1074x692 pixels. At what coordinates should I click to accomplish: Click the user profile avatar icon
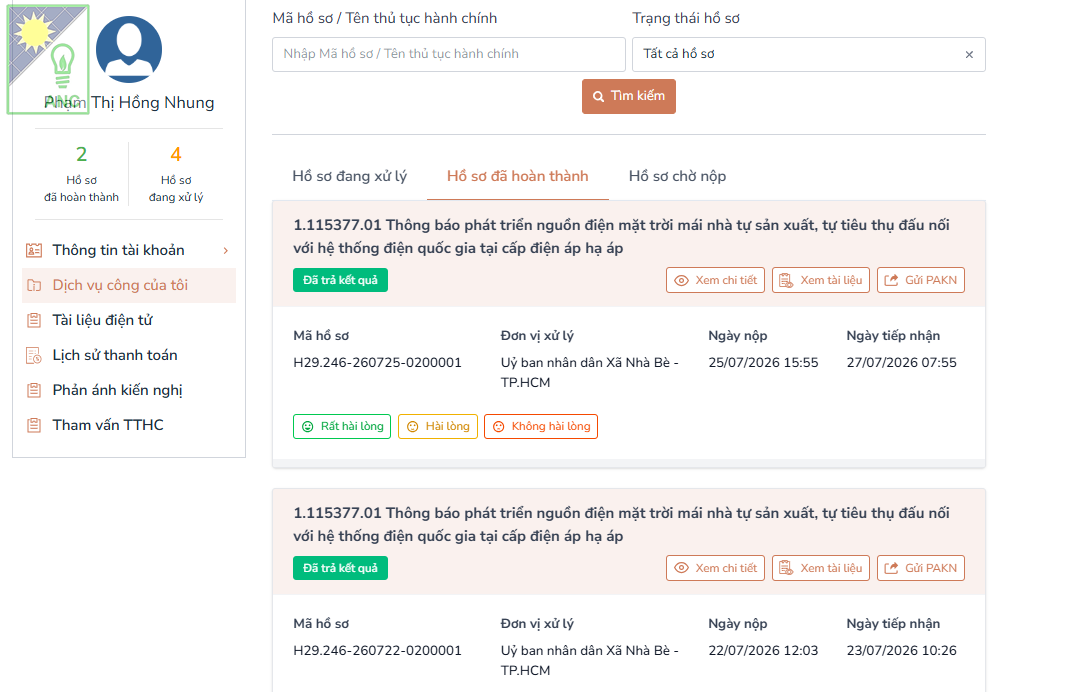129,49
